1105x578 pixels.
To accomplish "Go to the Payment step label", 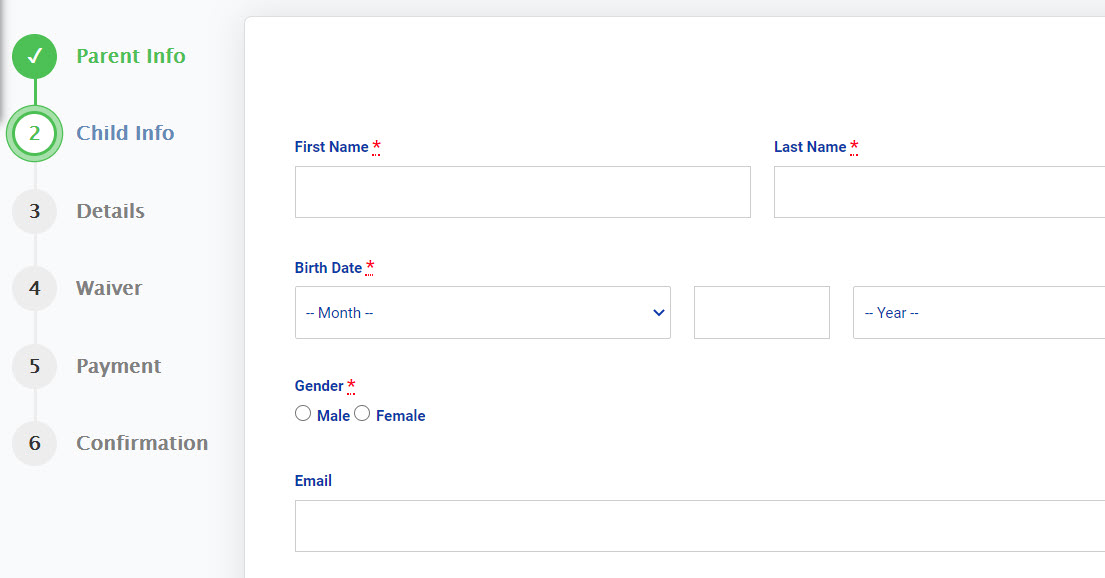I will (x=118, y=366).
